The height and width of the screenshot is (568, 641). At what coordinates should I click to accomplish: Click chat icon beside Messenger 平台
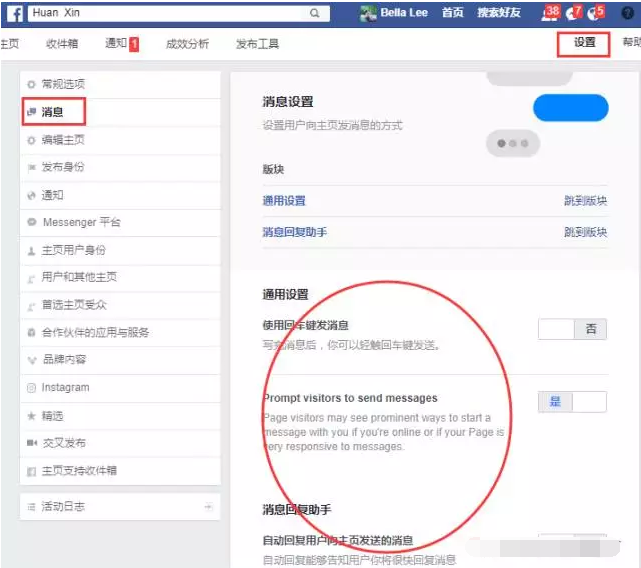[x=31, y=222]
